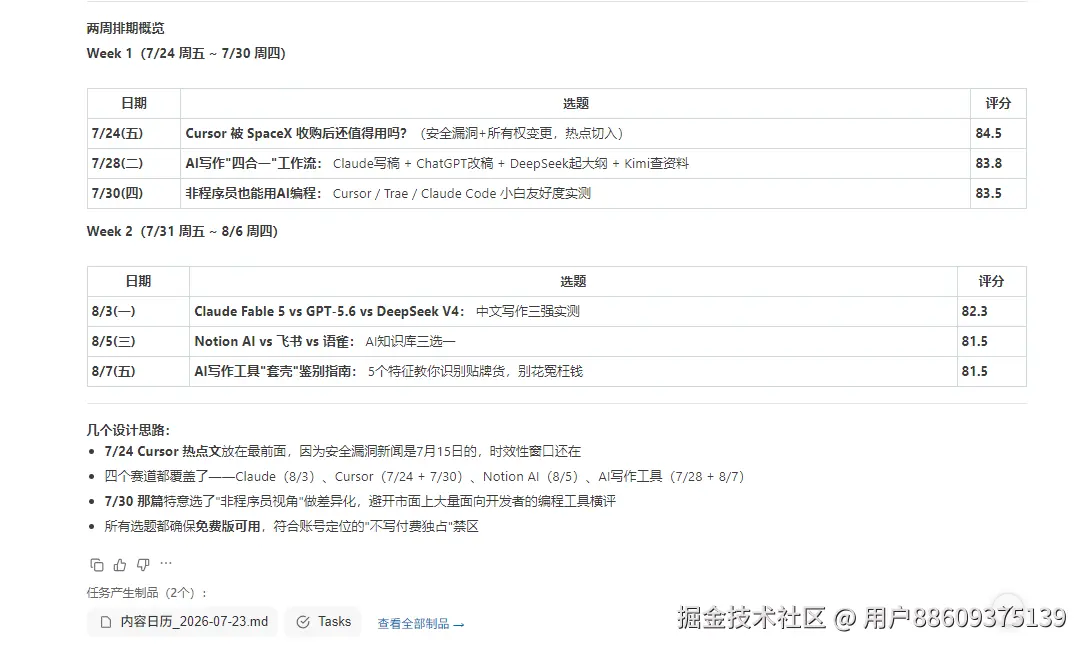
Task: Open the 内容日历_2026-07-23.md artifact
Action: coord(182,622)
